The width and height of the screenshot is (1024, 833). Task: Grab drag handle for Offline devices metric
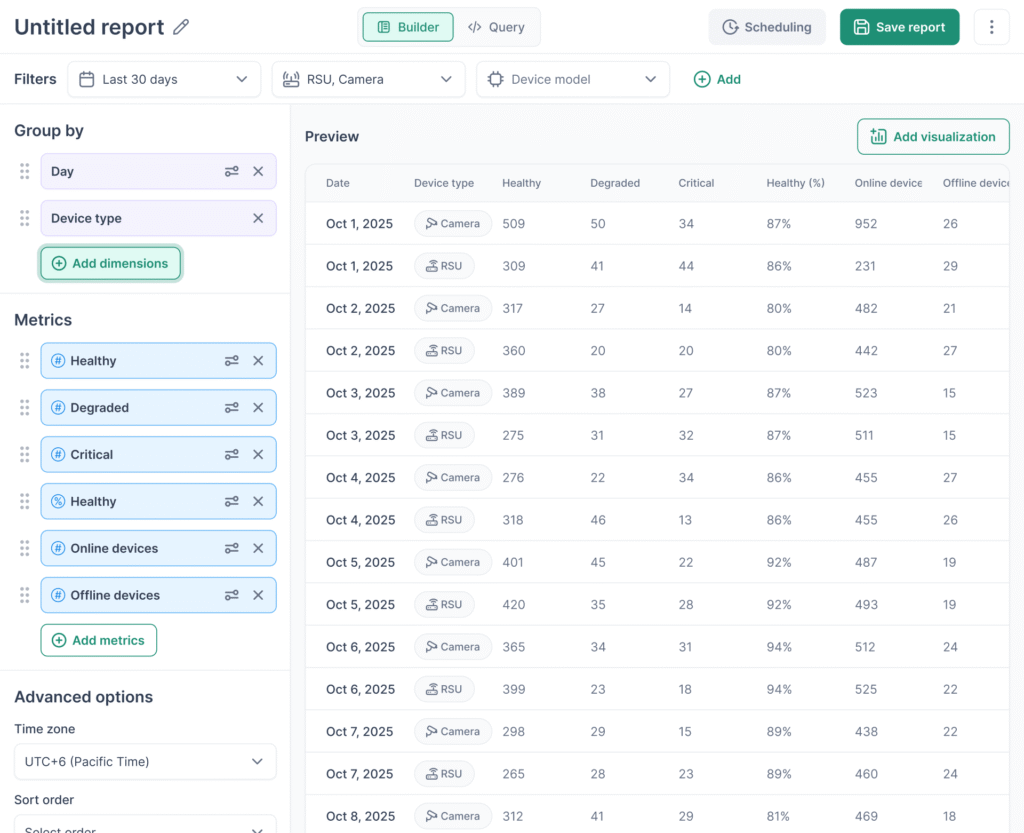pos(25,595)
